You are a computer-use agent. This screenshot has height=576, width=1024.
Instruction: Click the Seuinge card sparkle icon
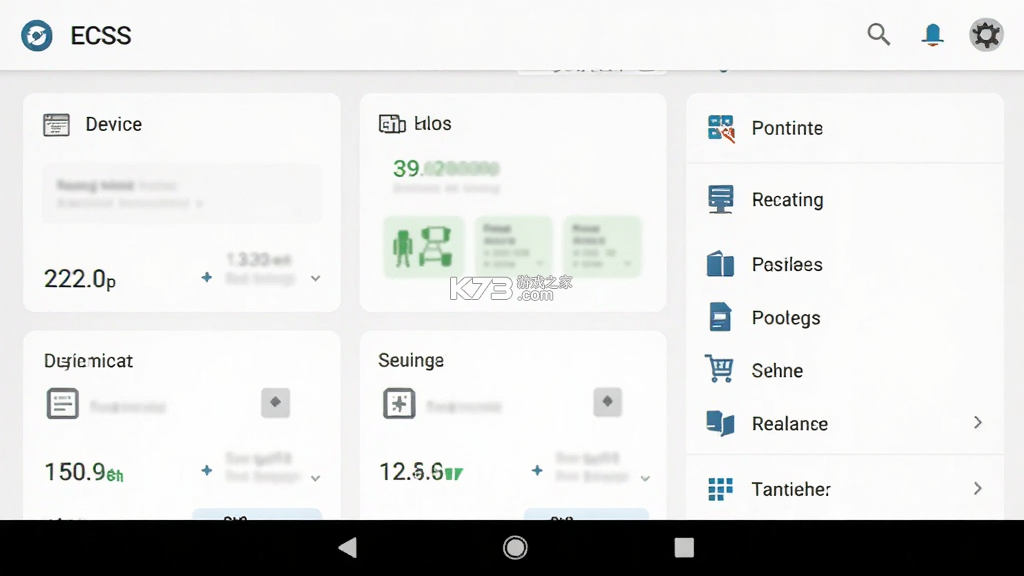point(399,403)
